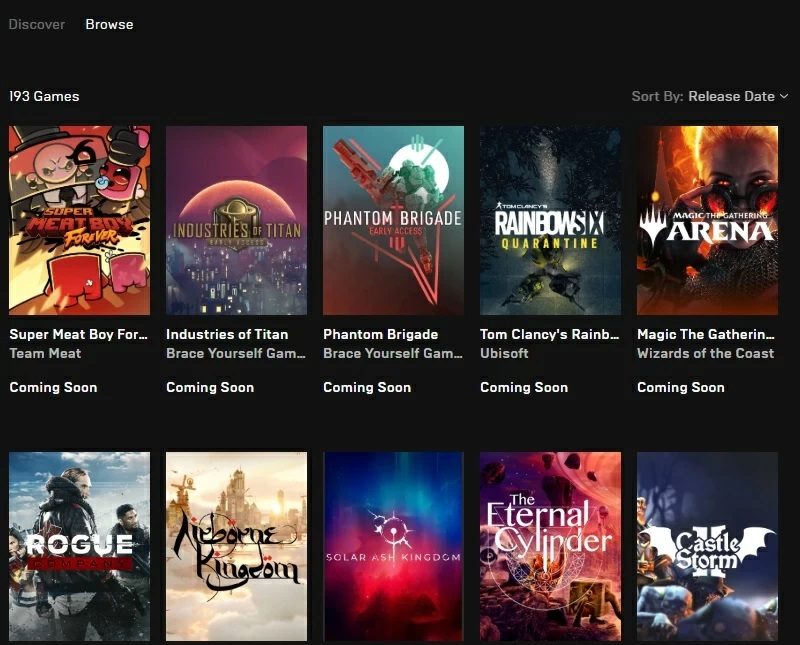Click Coming Soon under Industries of Titan
The image size is (800, 645).
(210, 387)
